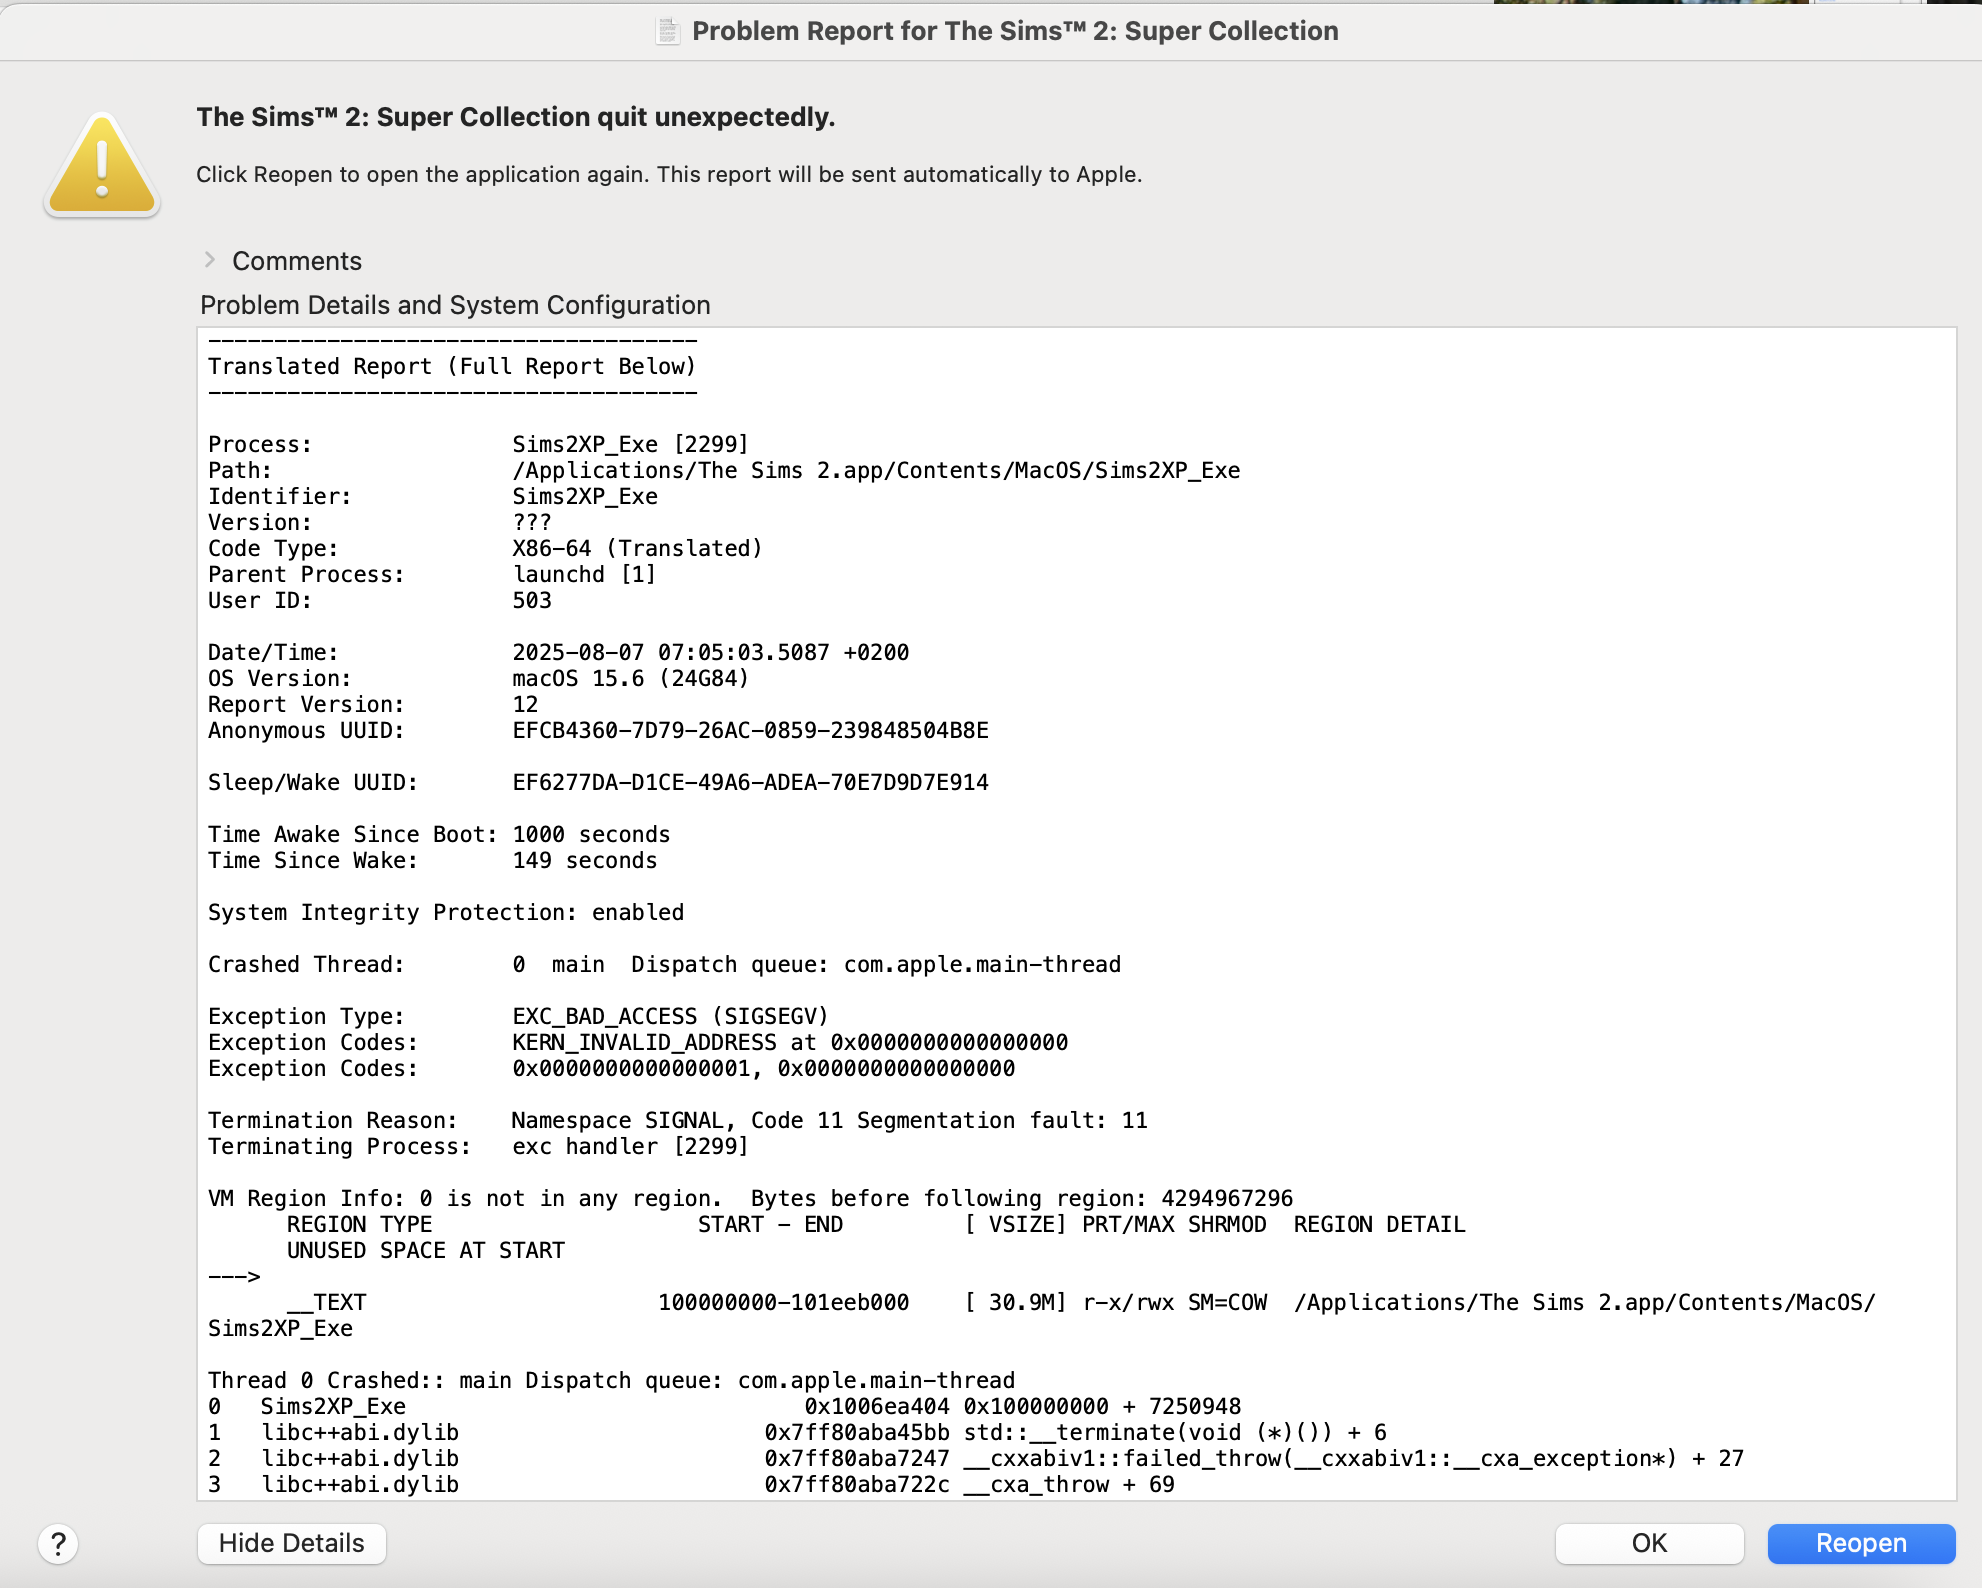
Task: Click the document icon in title bar
Action: [667, 31]
